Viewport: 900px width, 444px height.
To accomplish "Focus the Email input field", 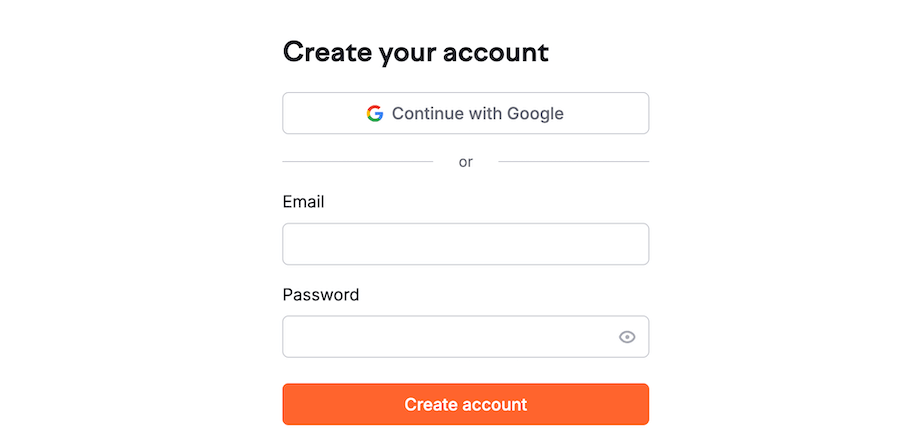I will point(465,244).
